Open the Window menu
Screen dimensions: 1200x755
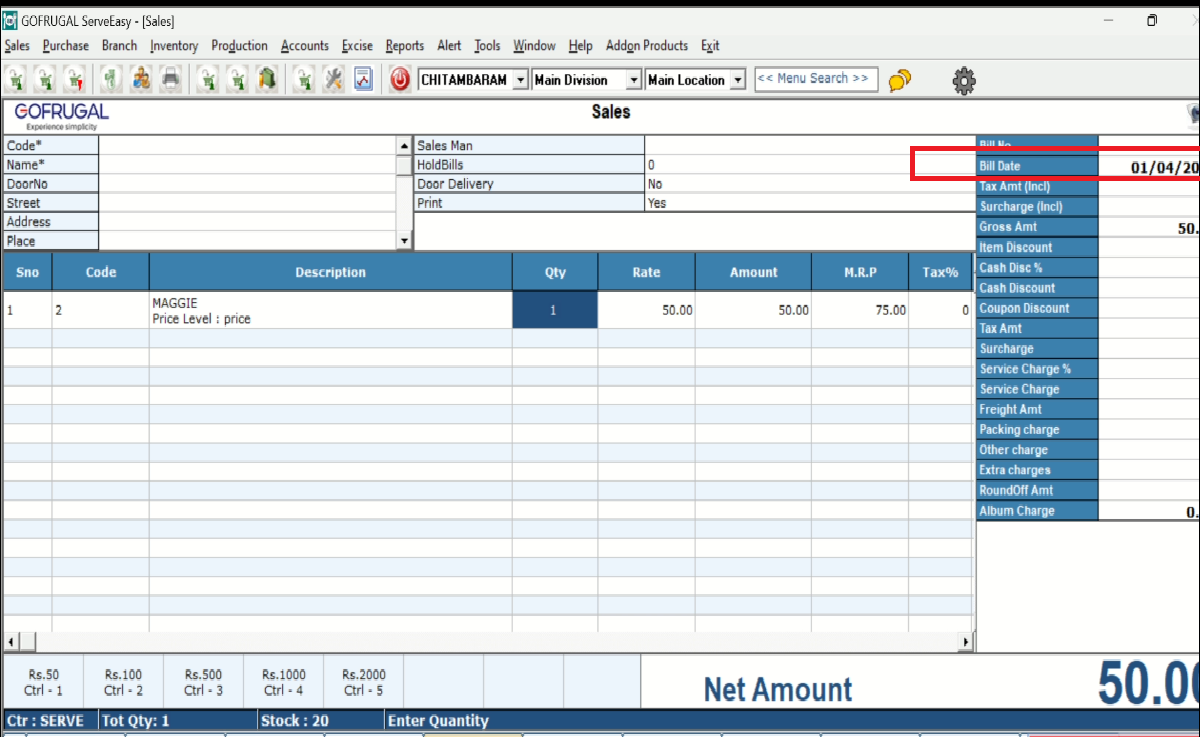[x=534, y=46]
